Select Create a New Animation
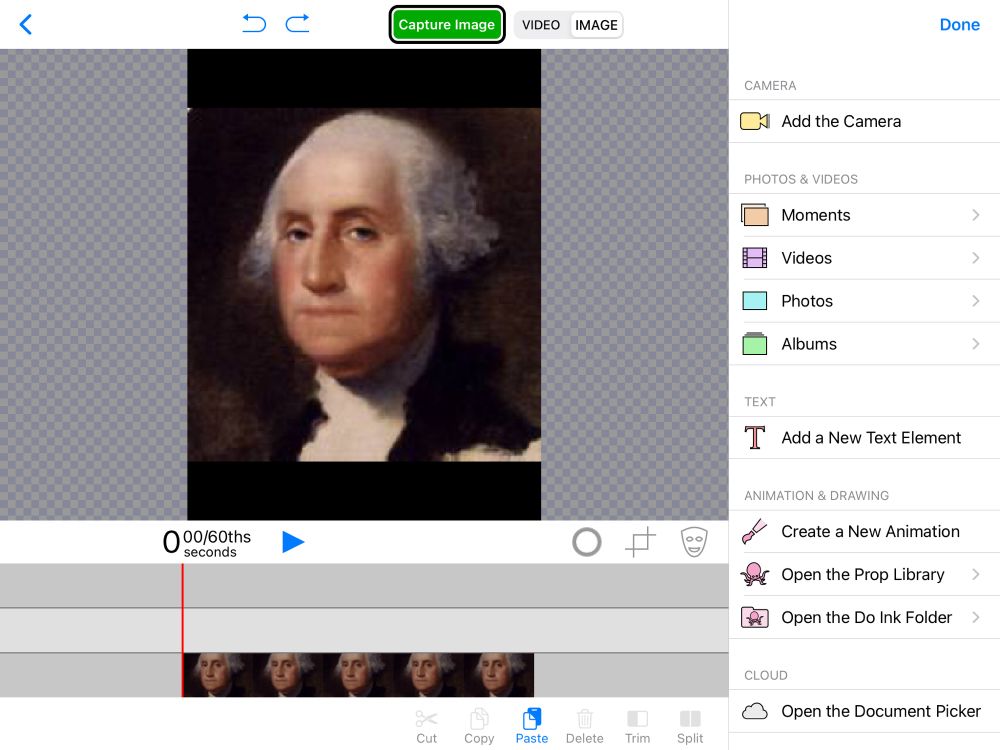Screen dimensions: 1000x750 pos(864,531)
